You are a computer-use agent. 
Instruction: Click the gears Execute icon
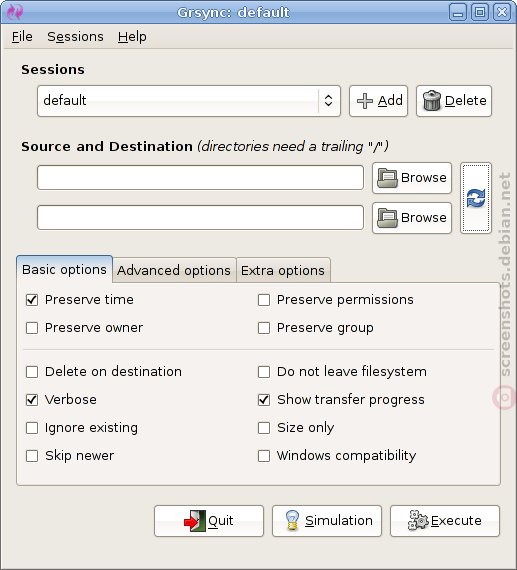[x=418, y=520]
